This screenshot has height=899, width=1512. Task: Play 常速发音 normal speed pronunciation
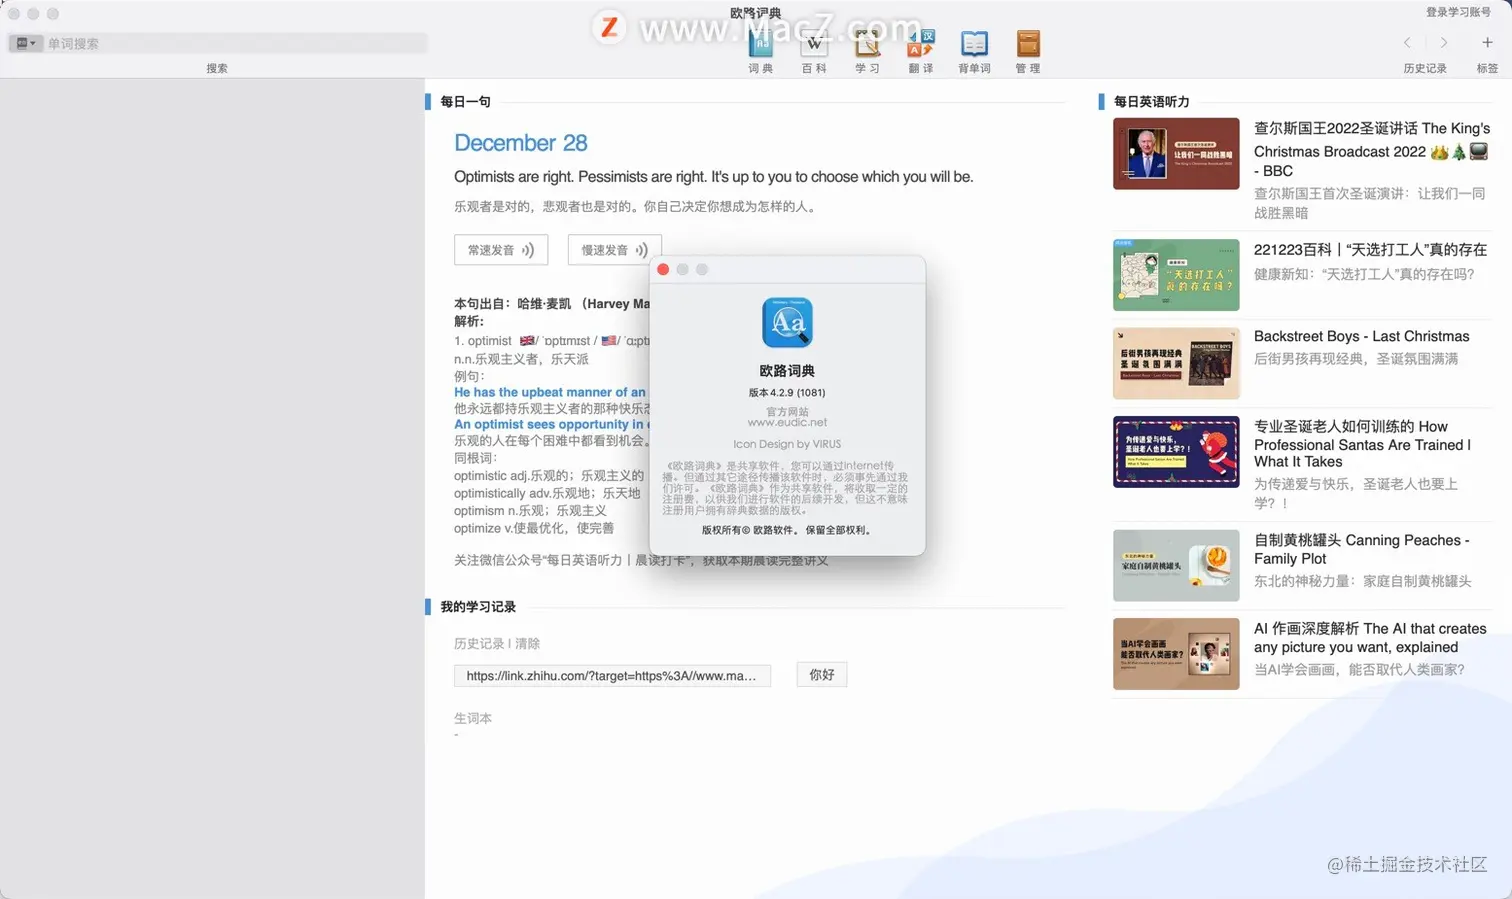[x=501, y=250]
